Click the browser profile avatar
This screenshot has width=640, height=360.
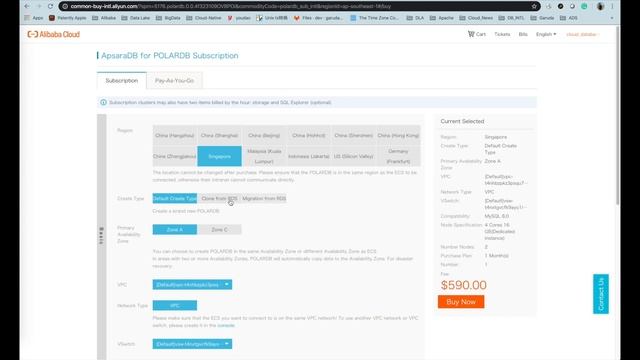coord(600,6)
